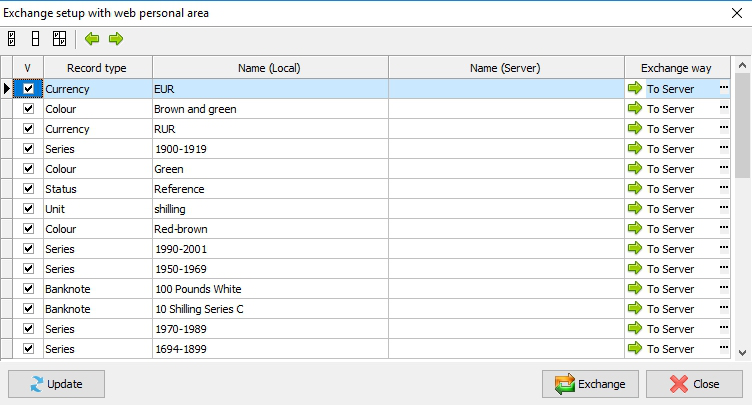Viewport: 752px width, 405px height.
Task: Open exchange way ellipsis for Green row
Action: [x=724, y=168]
